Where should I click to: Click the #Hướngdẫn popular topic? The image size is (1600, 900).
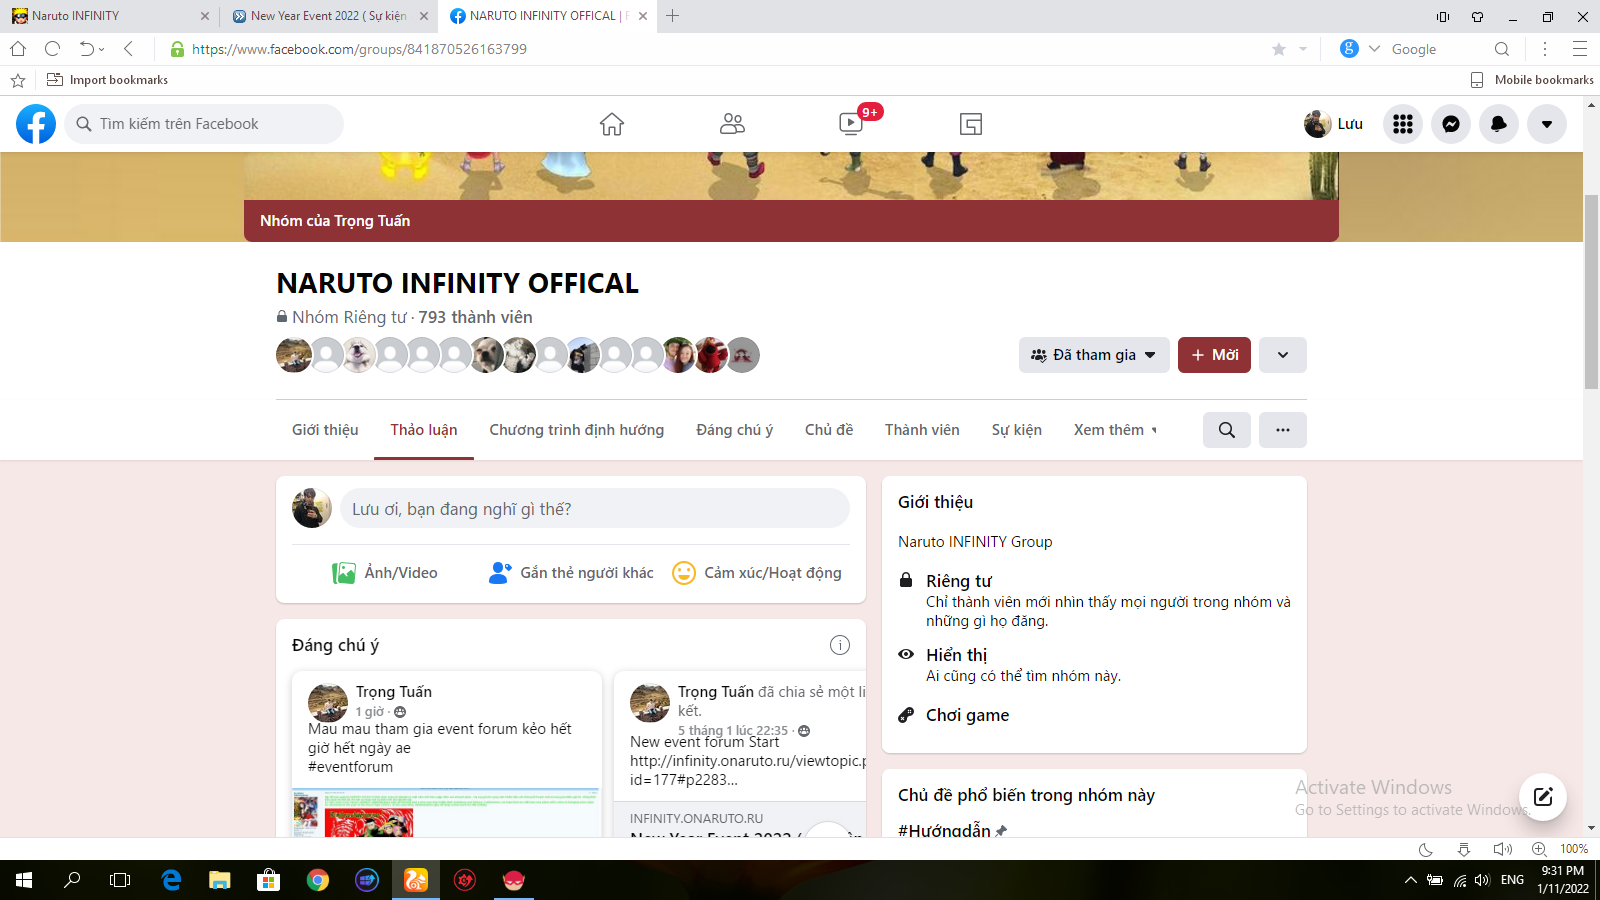click(944, 830)
